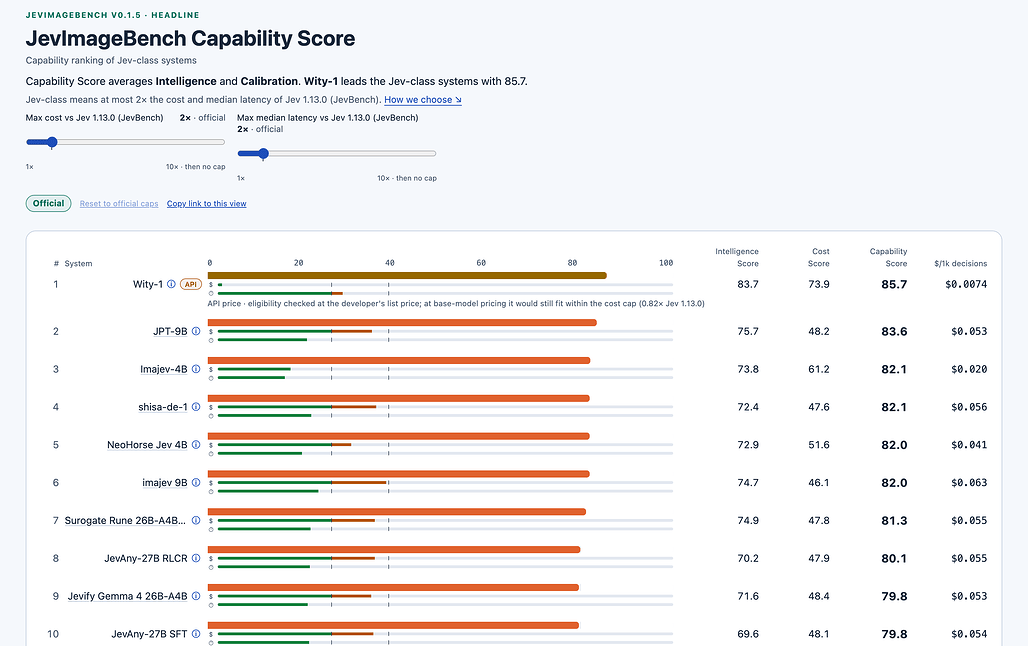Open the Imajev-4B system link
The image size is (1028, 646).
(163, 369)
